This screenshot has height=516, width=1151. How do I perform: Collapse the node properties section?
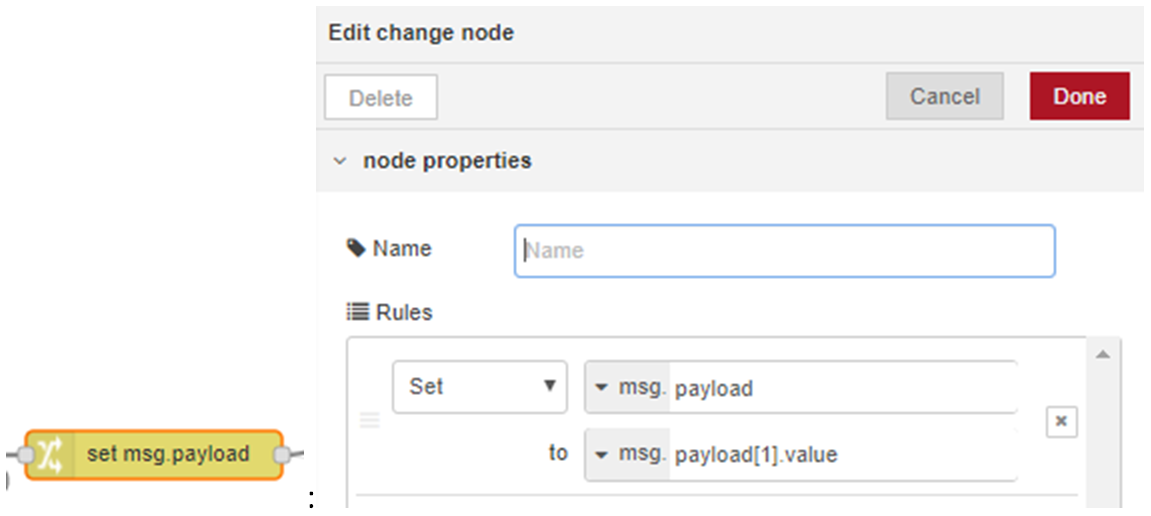pos(339,161)
